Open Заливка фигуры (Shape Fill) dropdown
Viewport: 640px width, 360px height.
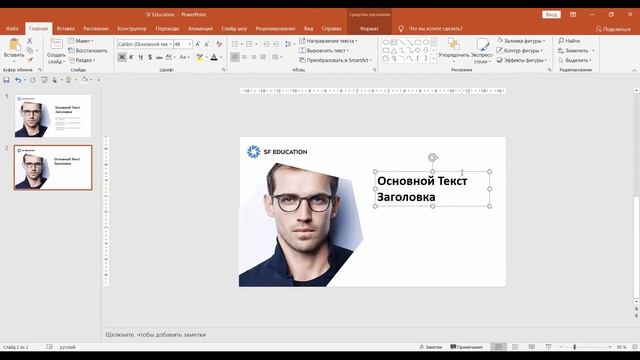521,41
